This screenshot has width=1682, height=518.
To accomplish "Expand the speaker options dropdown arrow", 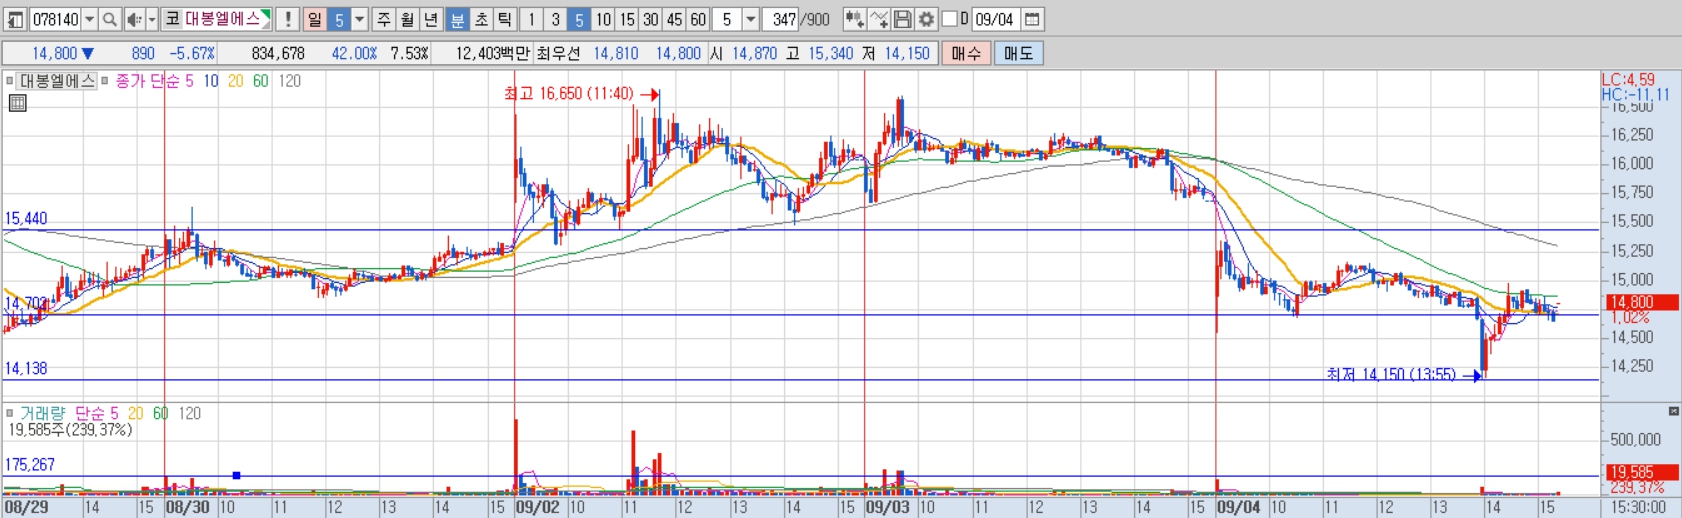I will (x=152, y=19).
